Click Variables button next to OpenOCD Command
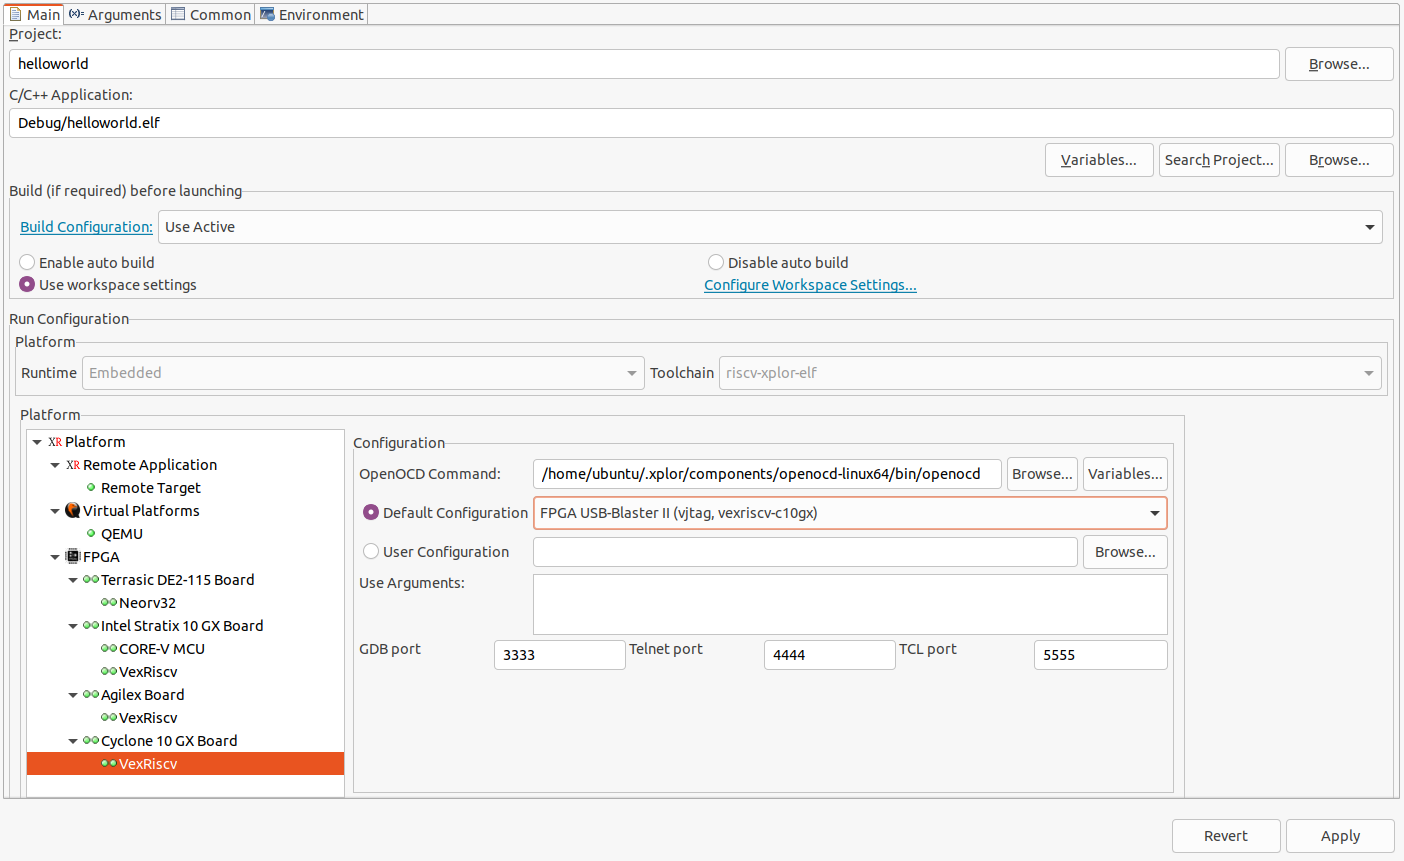This screenshot has height=861, width=1404. click(x=1125, y=474)
